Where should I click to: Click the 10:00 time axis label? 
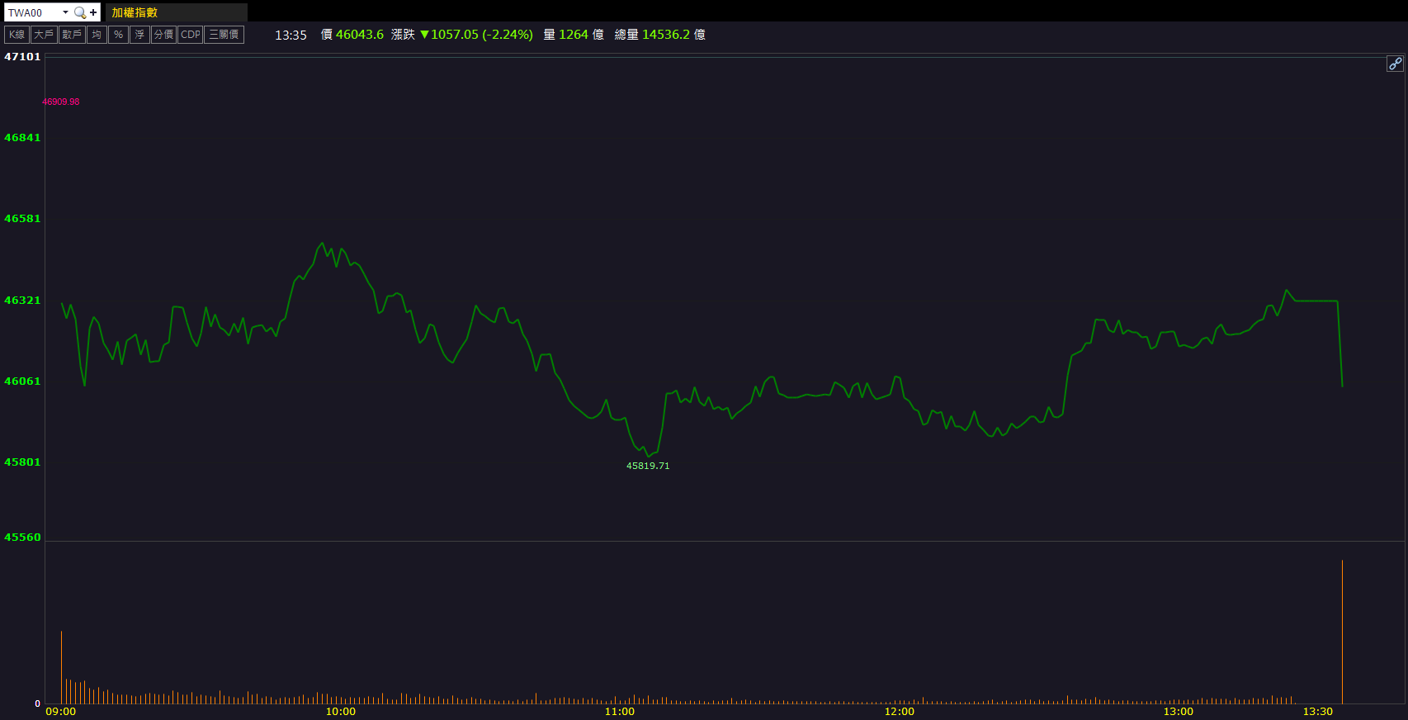(341, 712)
